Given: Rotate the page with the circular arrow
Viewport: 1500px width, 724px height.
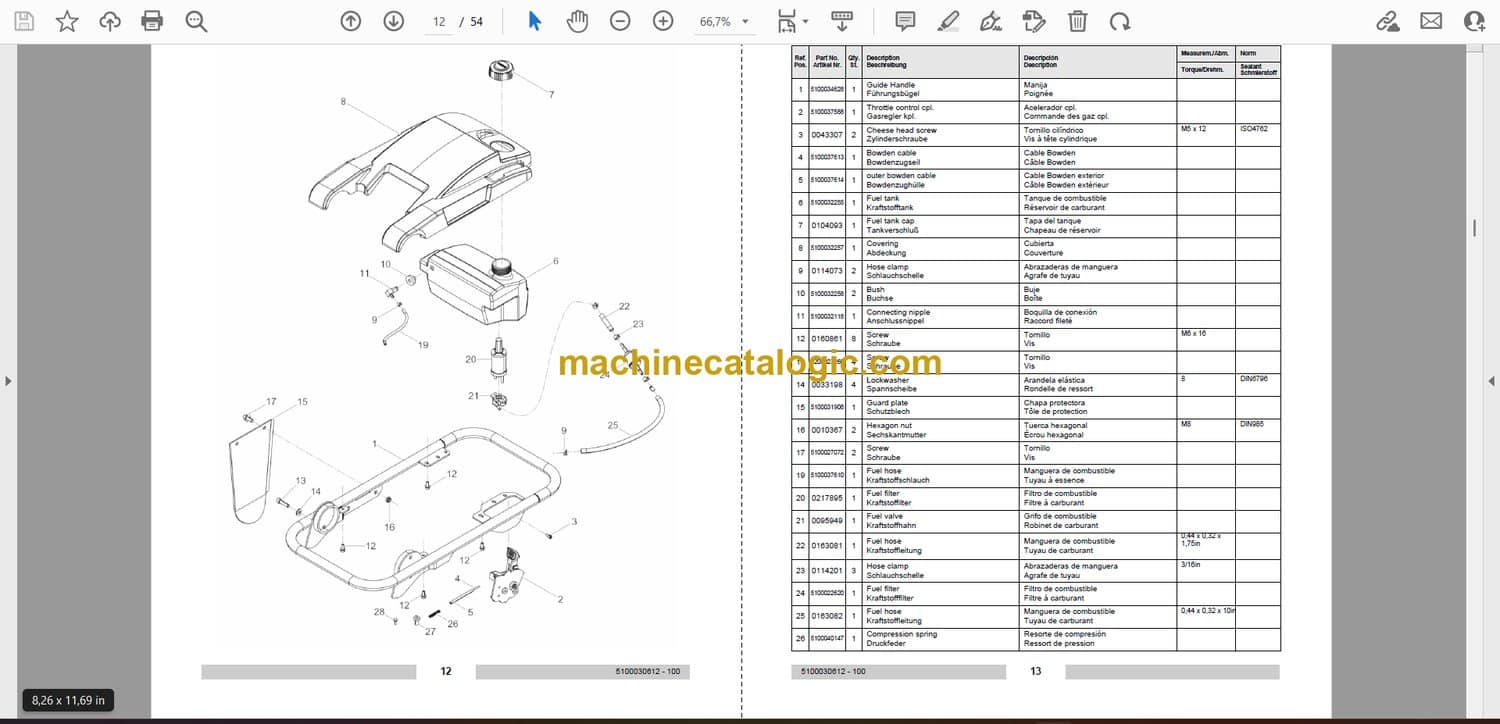Looking at the screenshot, I should pyautogui.click(x=1120, y=21).
